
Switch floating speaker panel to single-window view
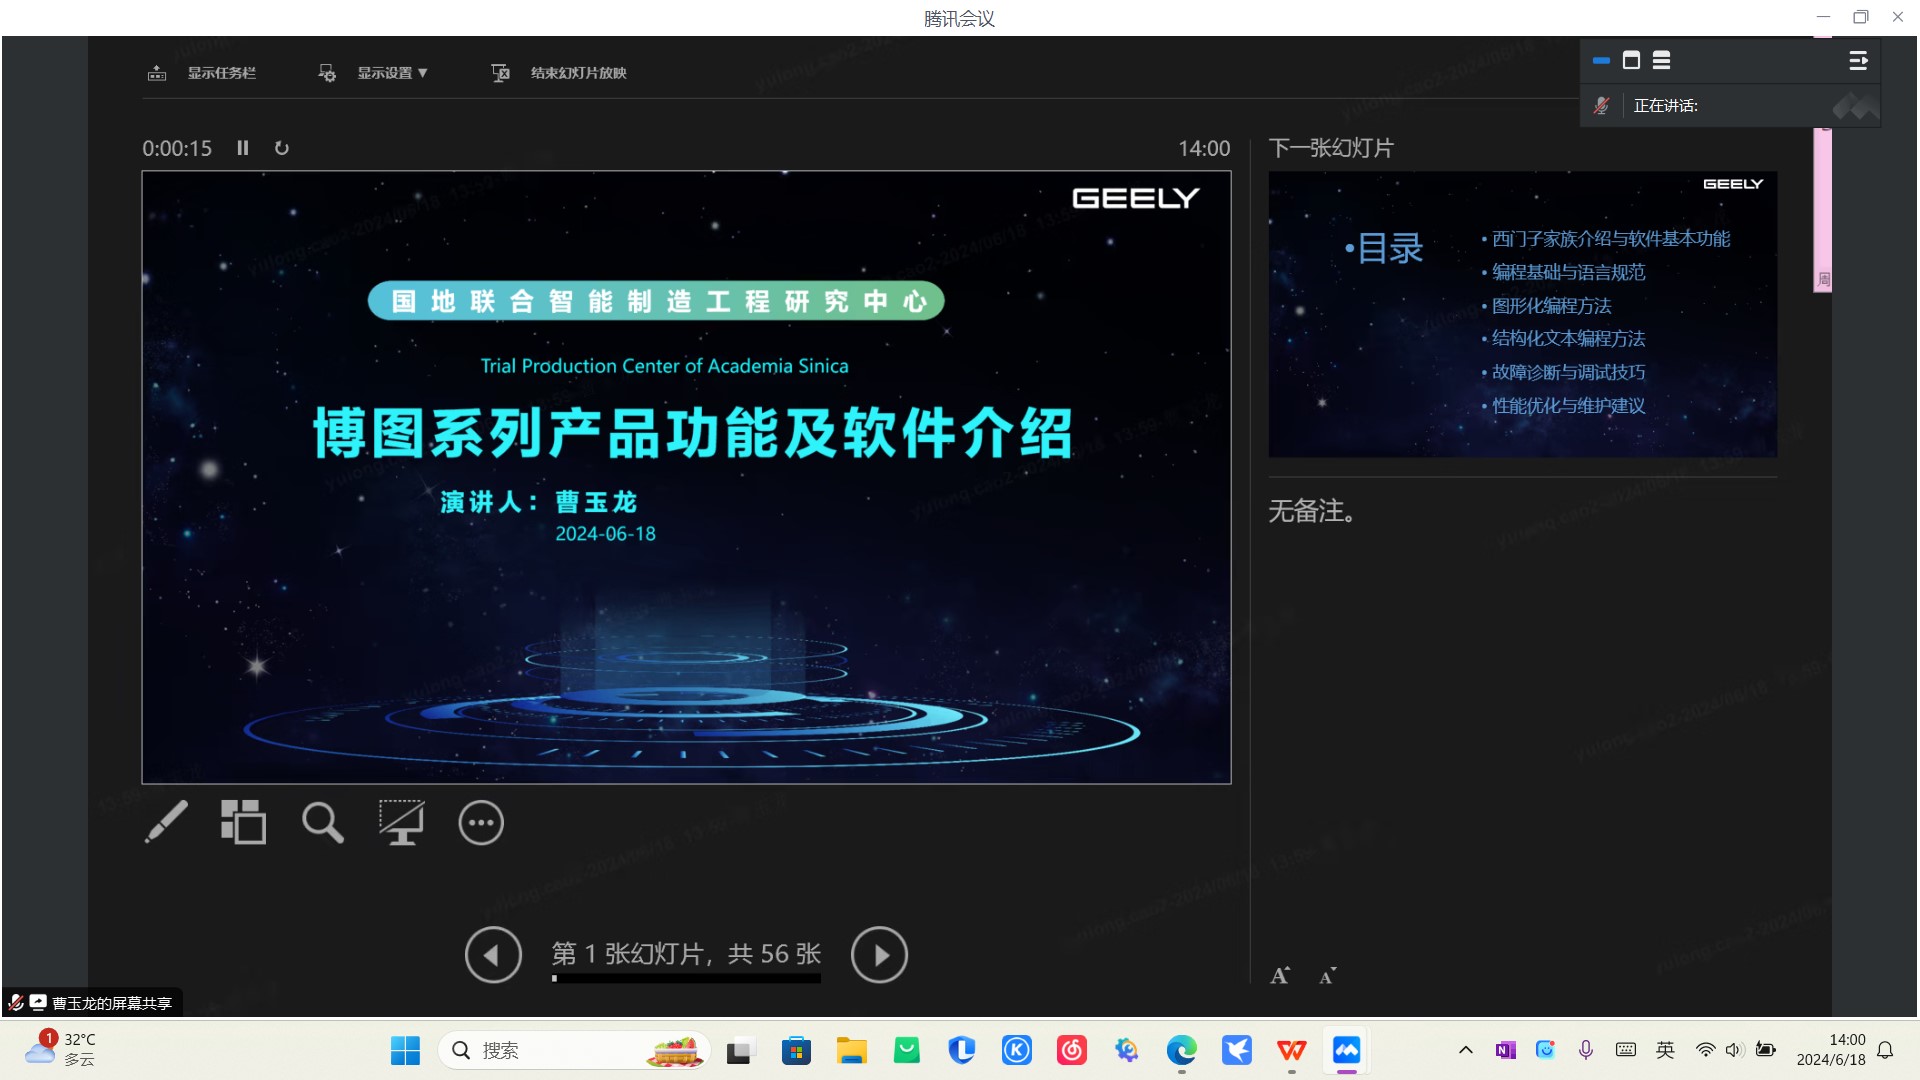point(1631,61)
